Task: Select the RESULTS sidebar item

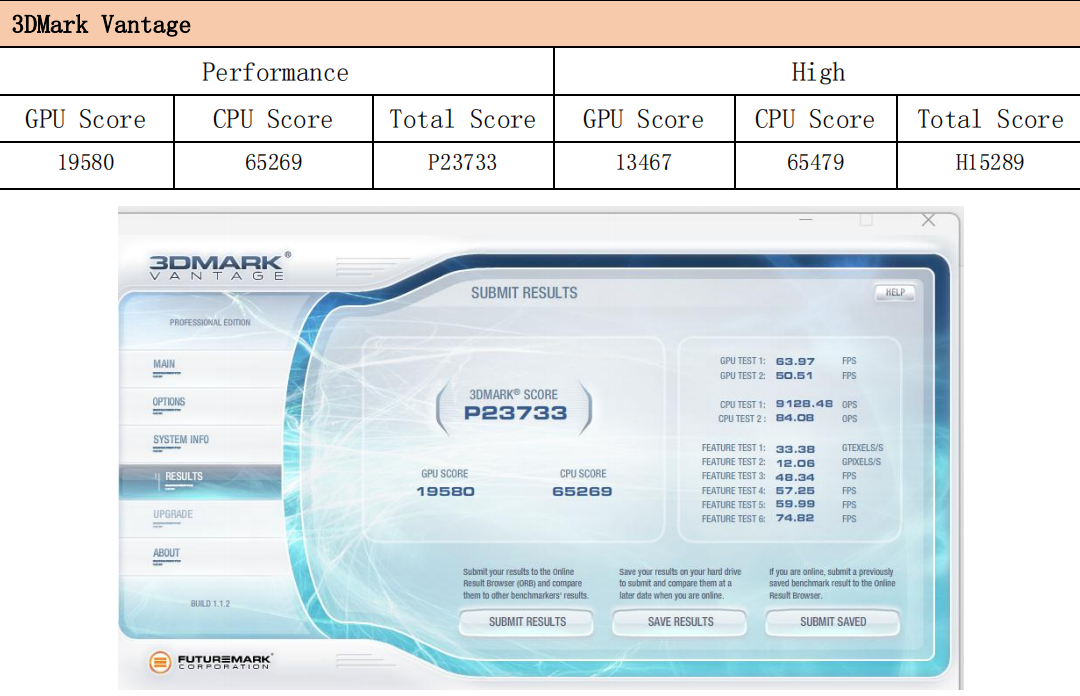Action: (x=184, y=477)
